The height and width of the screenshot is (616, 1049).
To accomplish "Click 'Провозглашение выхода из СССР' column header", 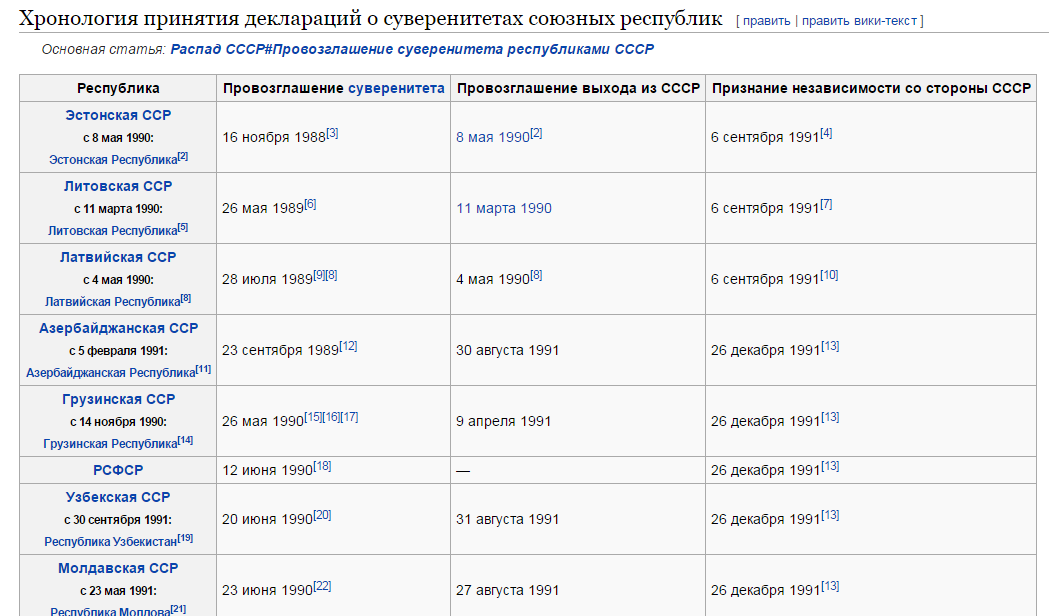I will click(578, 88).
